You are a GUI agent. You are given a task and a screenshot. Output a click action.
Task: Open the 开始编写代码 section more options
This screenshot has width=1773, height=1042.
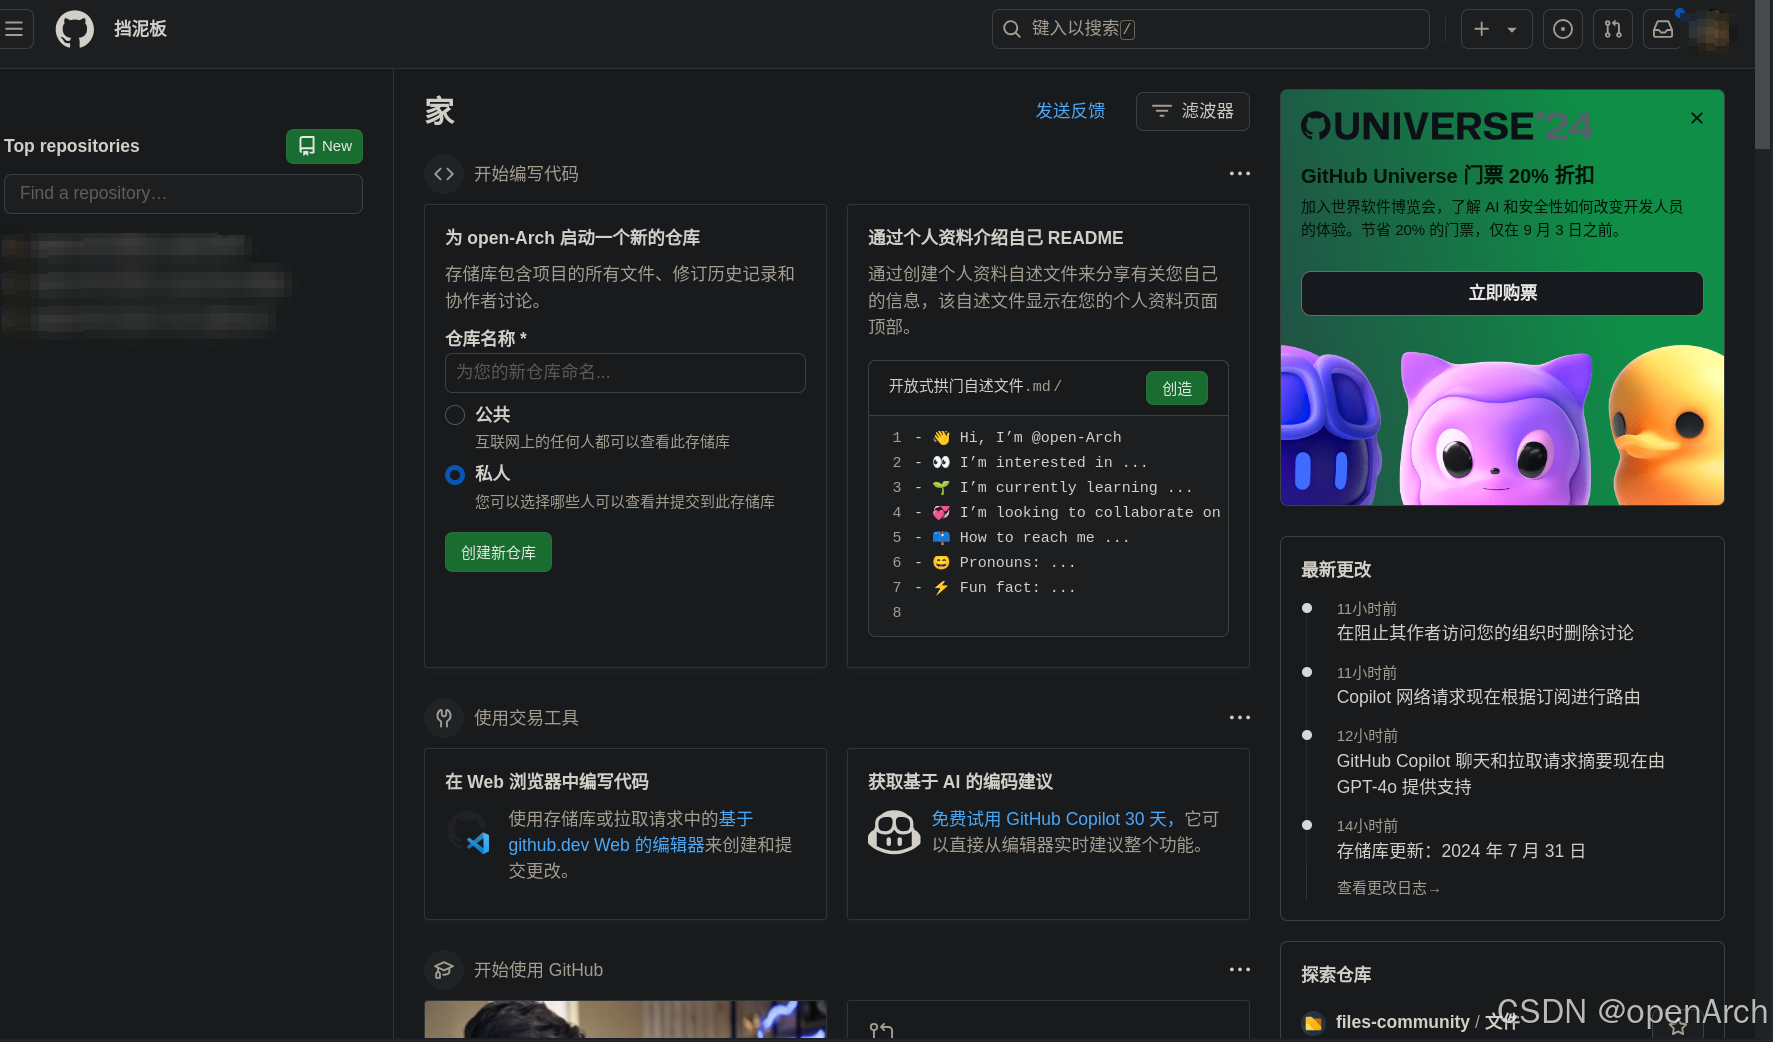click(x=1239, y=173)
